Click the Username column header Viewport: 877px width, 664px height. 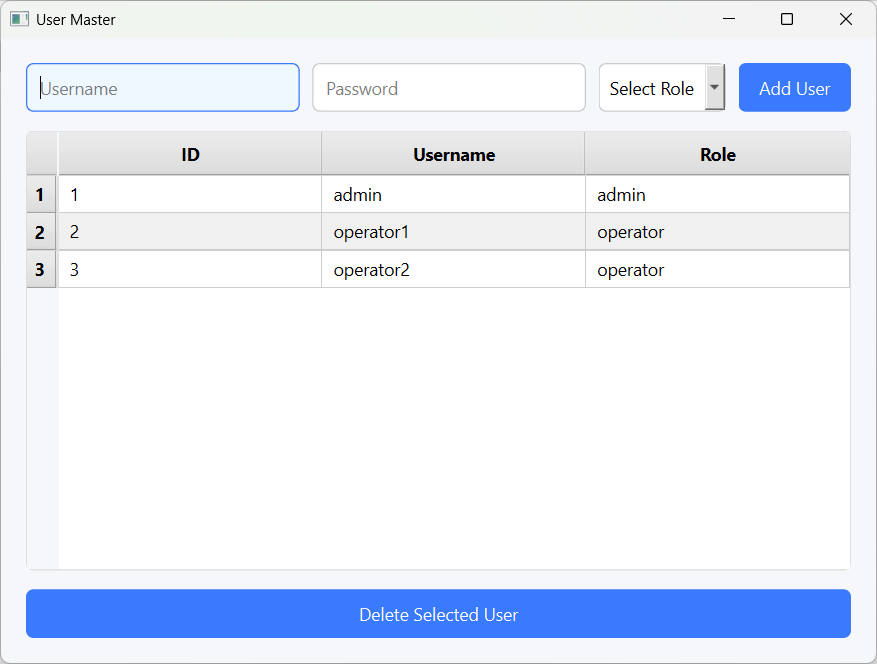pyautogui.click(x=453, y=154)
